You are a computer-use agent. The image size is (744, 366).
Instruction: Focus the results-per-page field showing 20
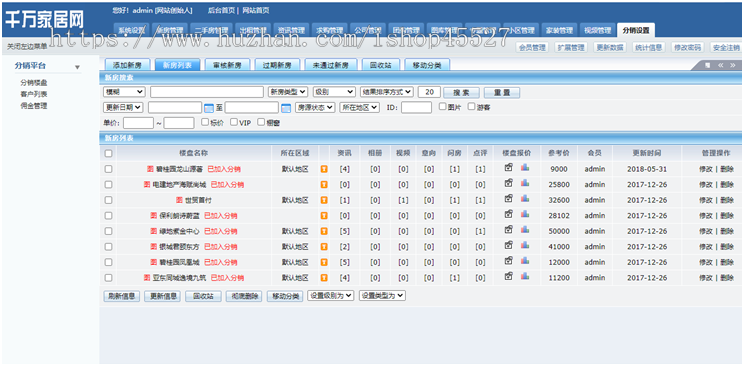click(429, 92)
